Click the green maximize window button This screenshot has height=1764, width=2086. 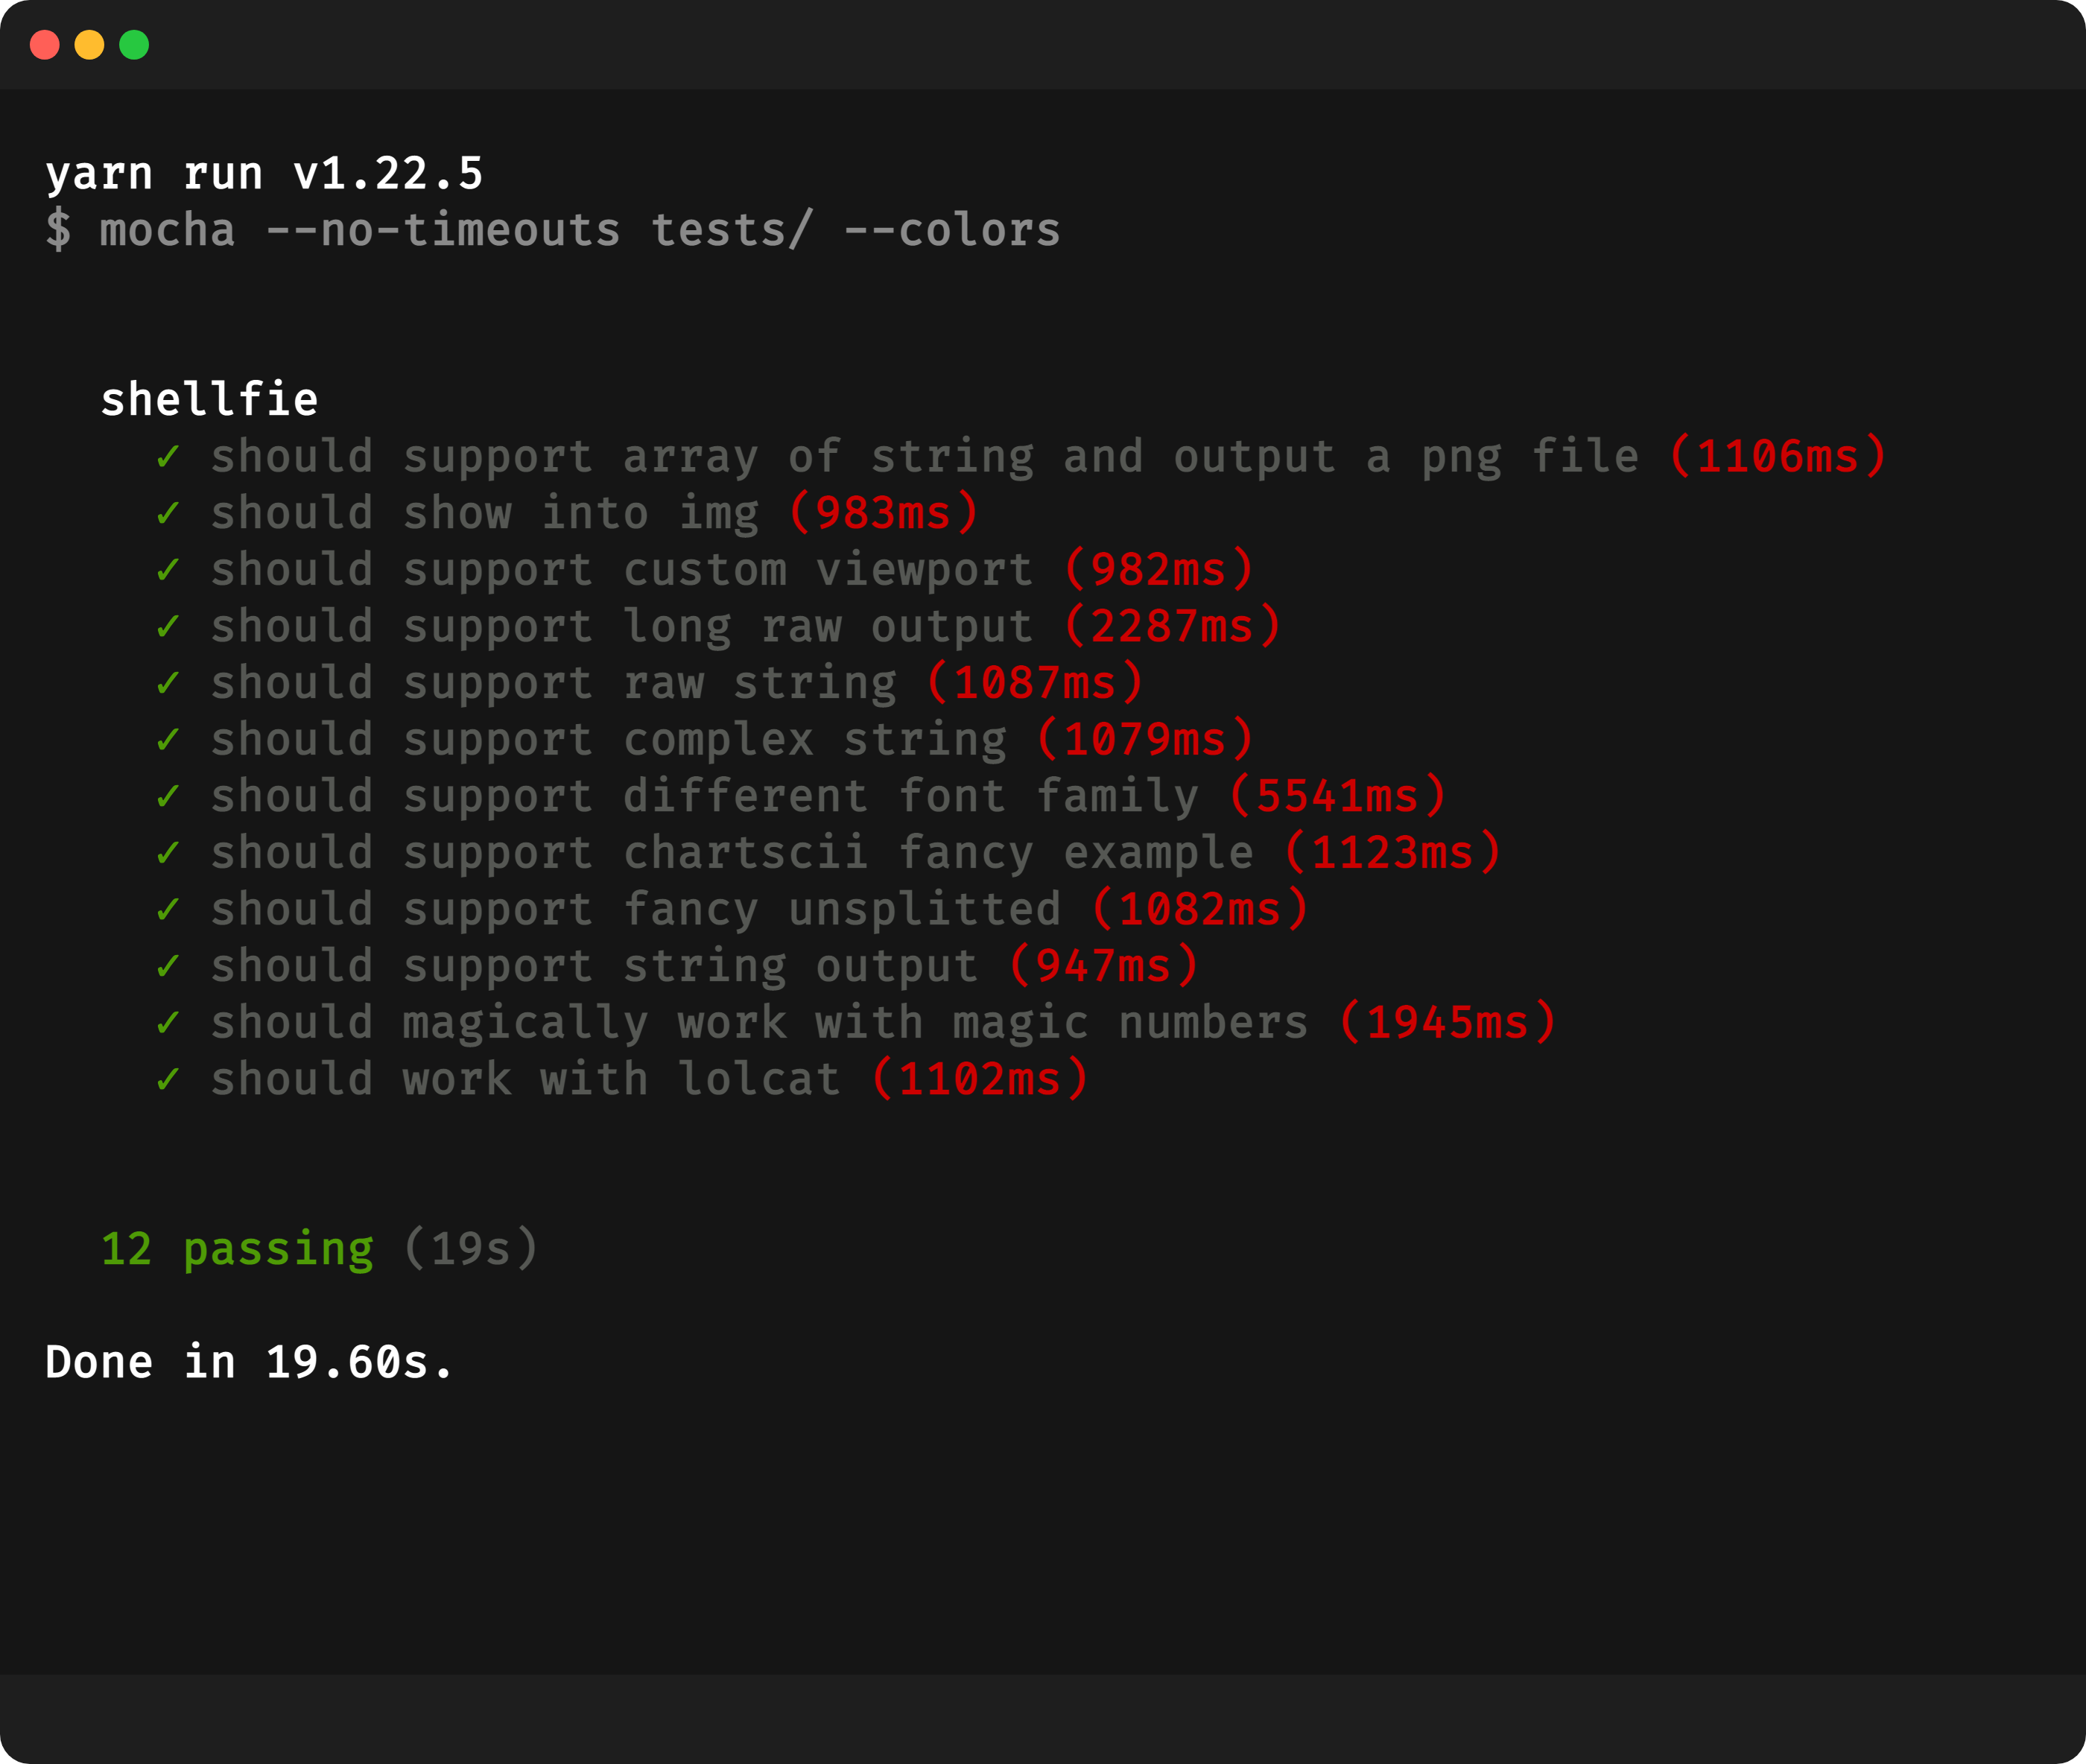click(134, 45)
